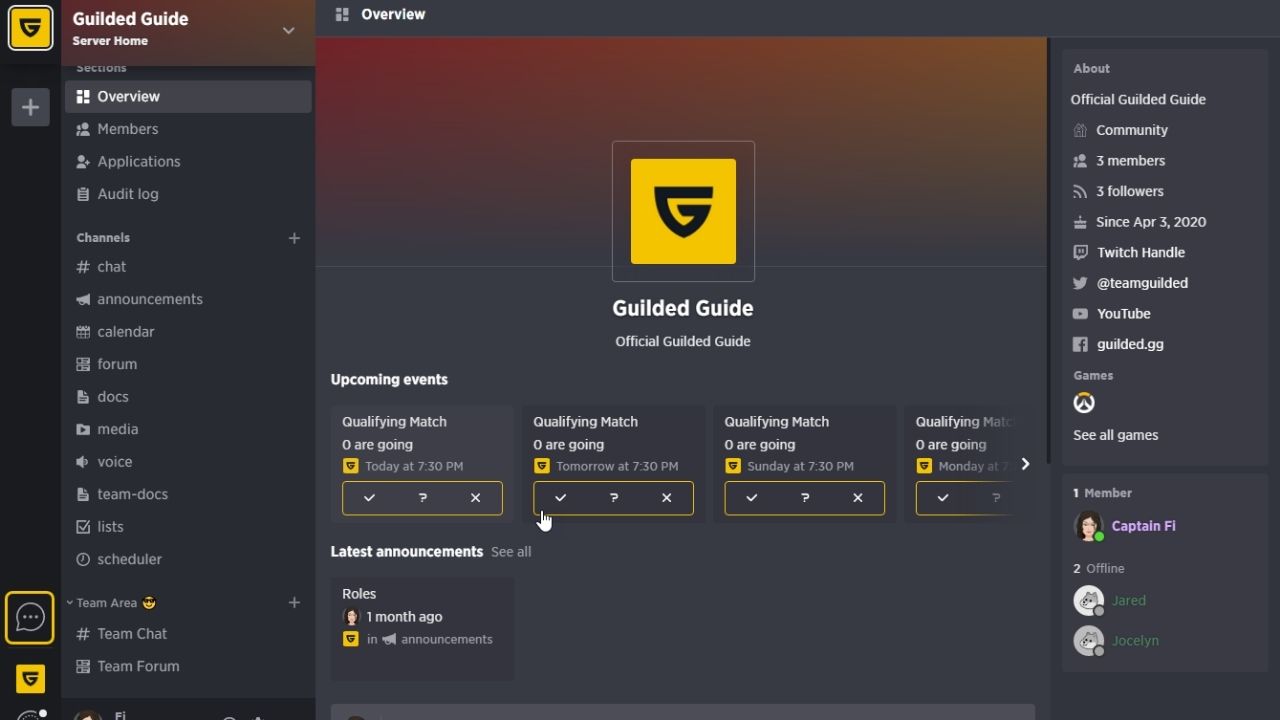This screenshot has width=1280, height=720.
Task: Decline Today's Qualifying Match with X
Action: [x=475, y=498]
